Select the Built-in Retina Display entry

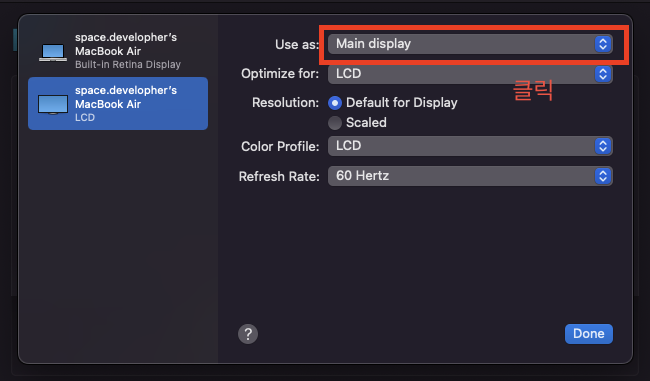click(x=118, y=51)
